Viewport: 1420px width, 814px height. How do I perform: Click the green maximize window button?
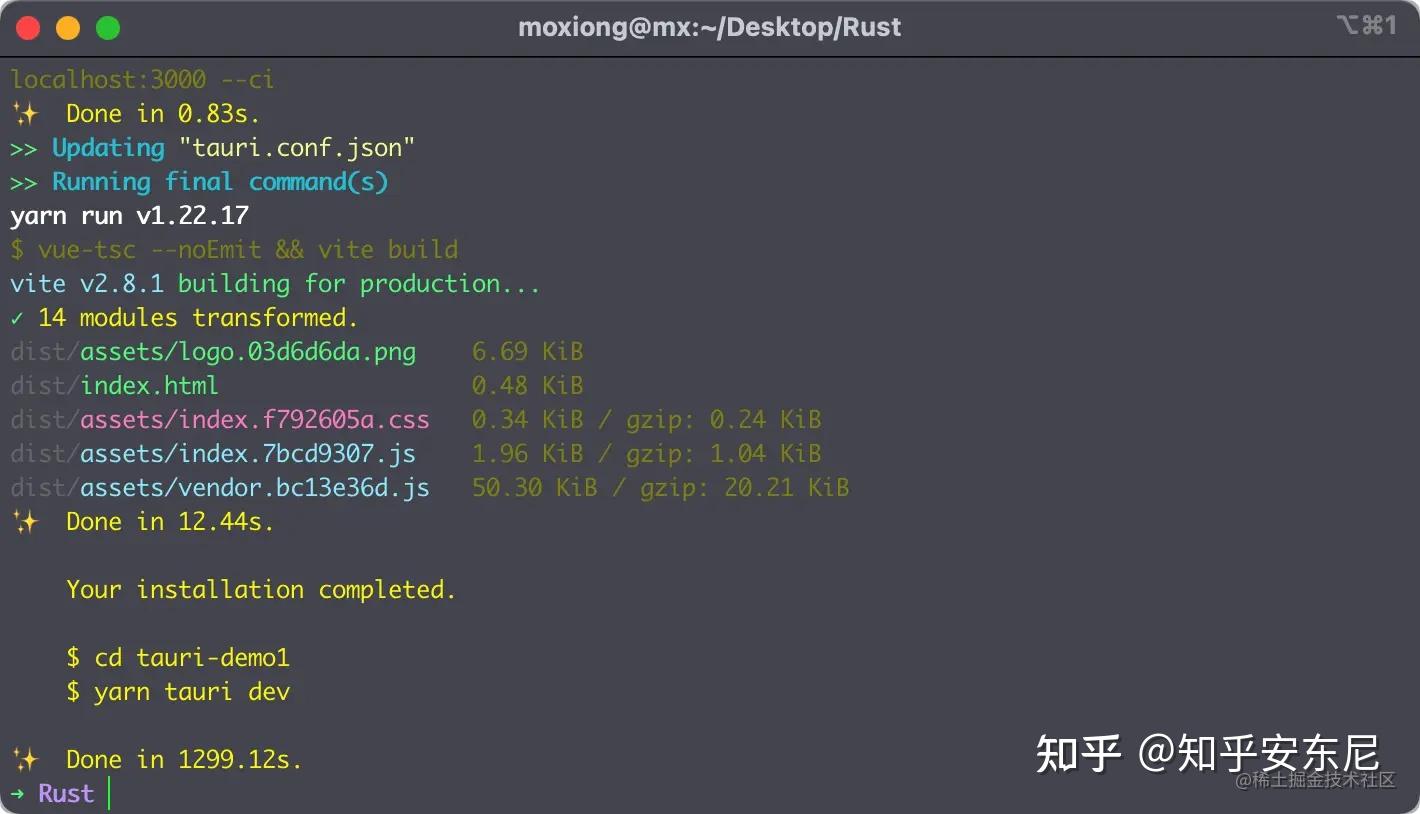pyautogui.click(x=107, y=28)
